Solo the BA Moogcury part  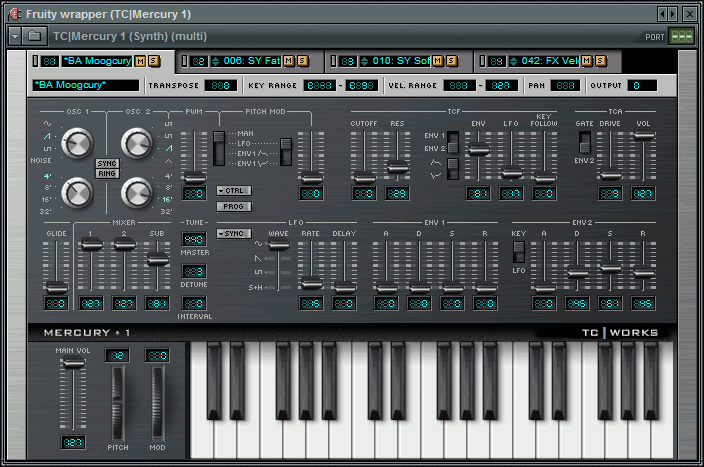[x=153, y=62]
